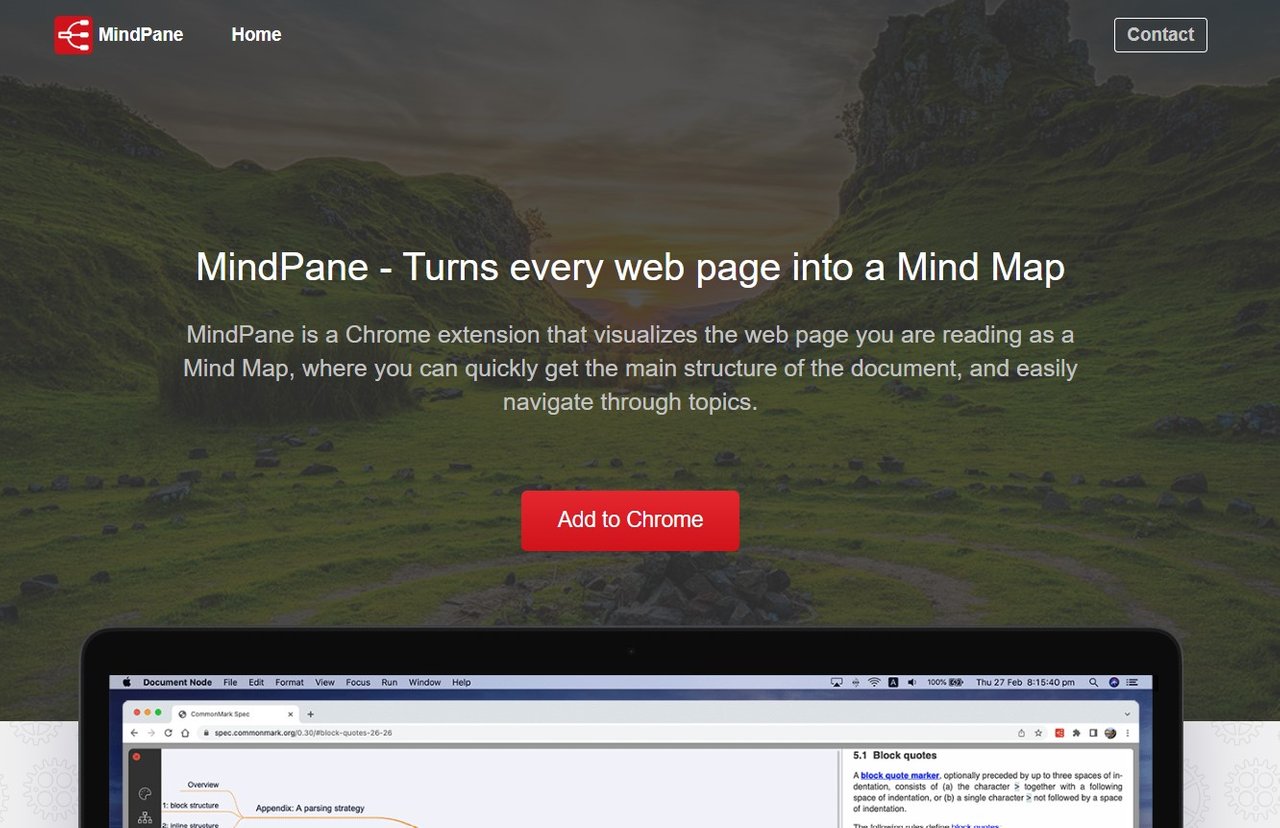Select 'Appendix: A parsing strategy' node
The height and width of the screenshot is (828, 1280).
[x=310, y=808]
